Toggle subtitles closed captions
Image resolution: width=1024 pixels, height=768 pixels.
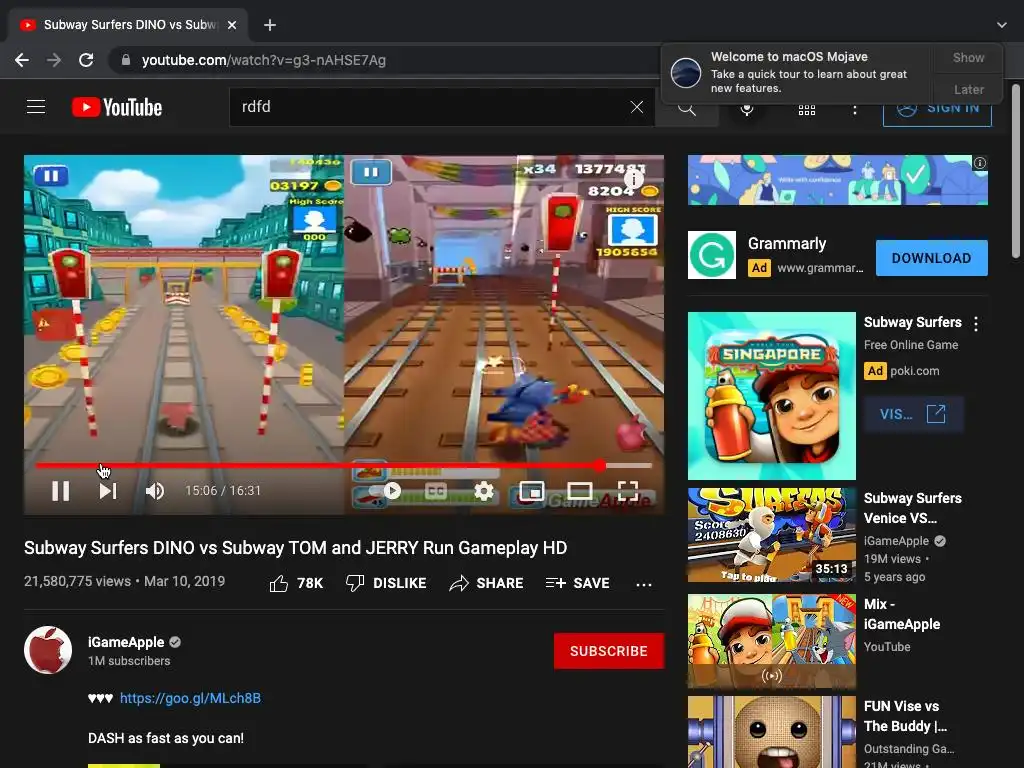[x=436, y=490]
